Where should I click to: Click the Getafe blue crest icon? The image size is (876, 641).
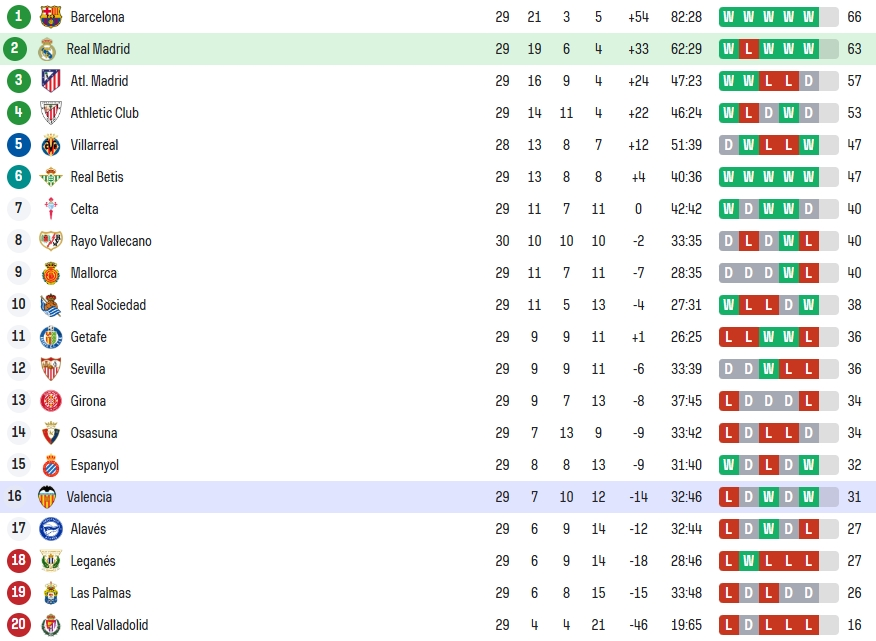(51, 338)
